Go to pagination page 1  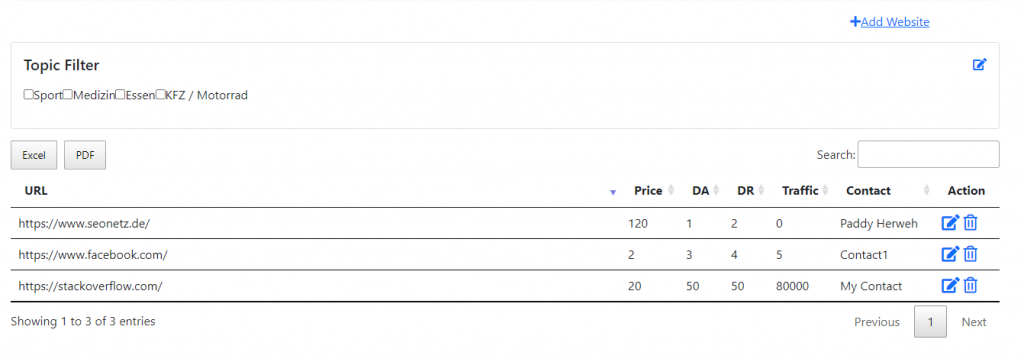point(931,321)
